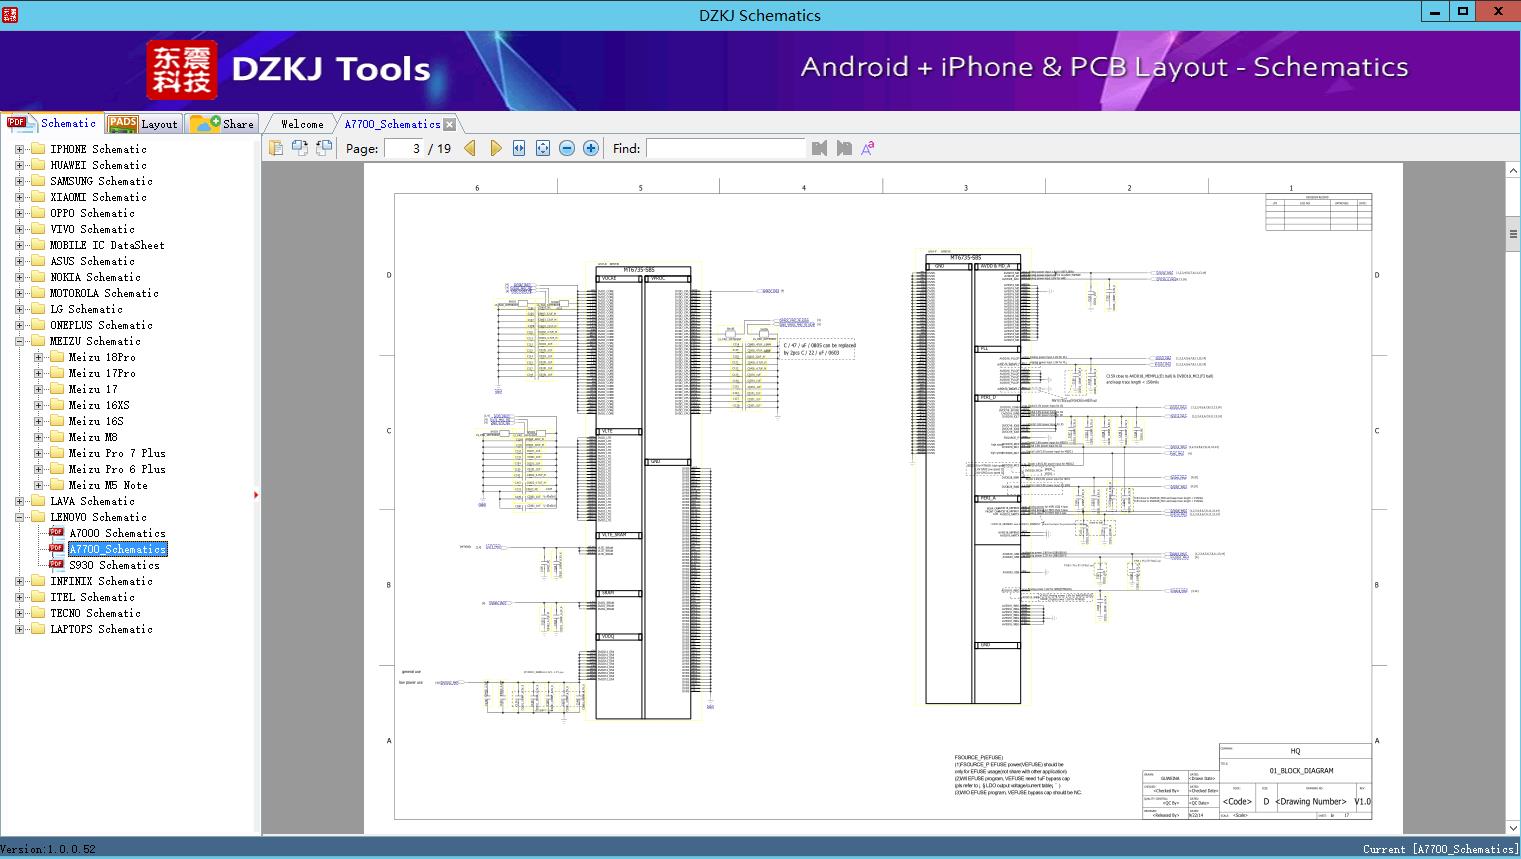Expand the INFINIX Schematic node
The height and width of the screenshot is (859, 1521).
click(x=19, y=581)
